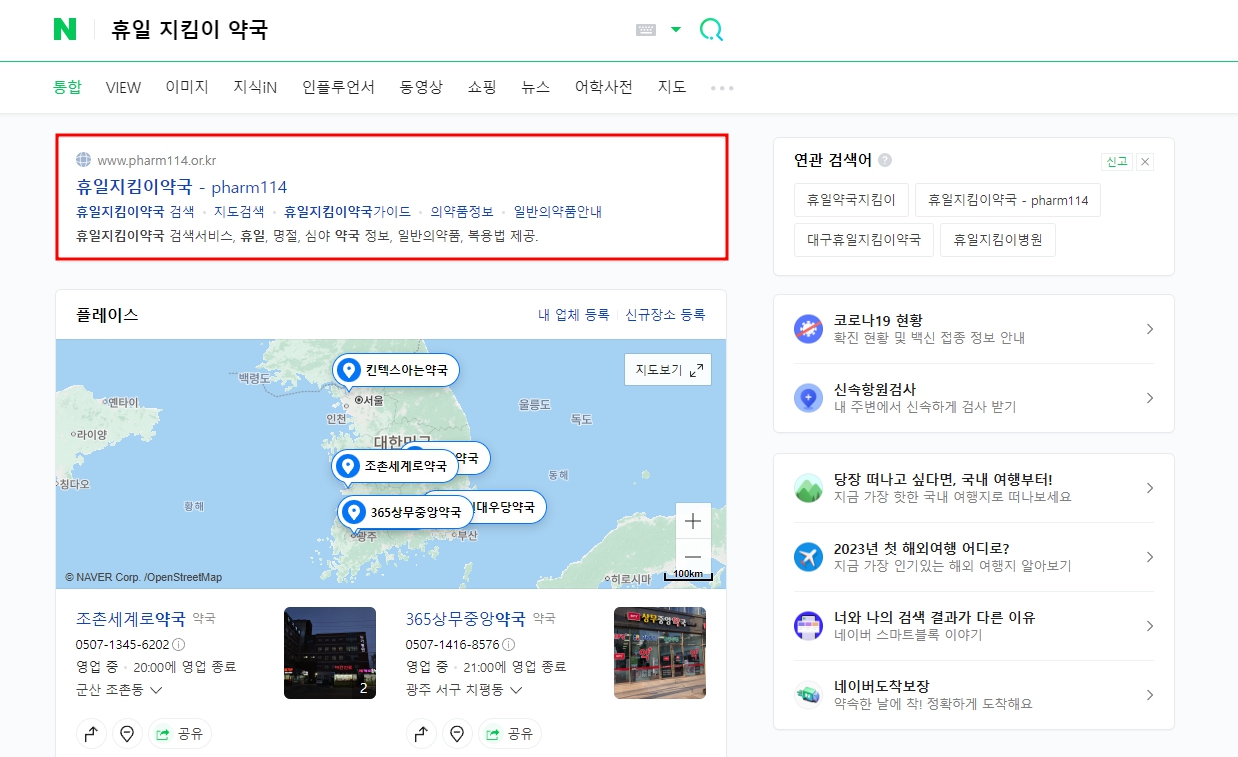Screen dimensions: 1238x757
Task: Click the 지도보기 expand map button
Action: [x=668, y=370]
